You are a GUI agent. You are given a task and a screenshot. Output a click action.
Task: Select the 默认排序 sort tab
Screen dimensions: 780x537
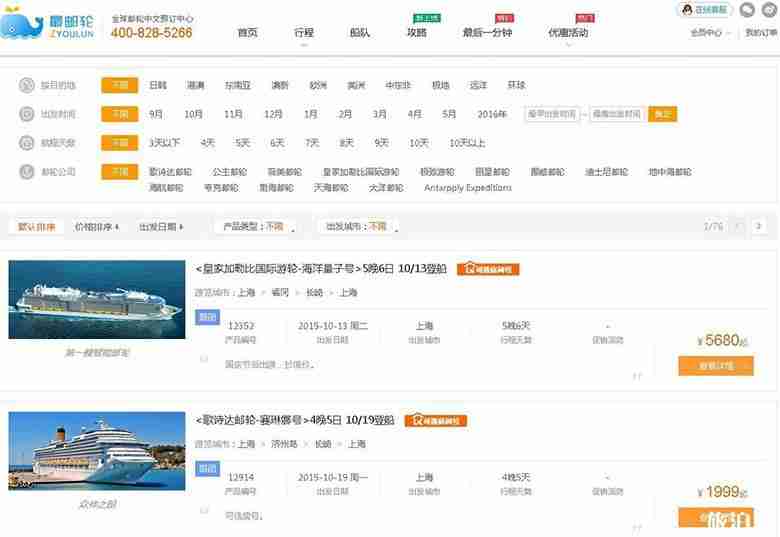37,227
